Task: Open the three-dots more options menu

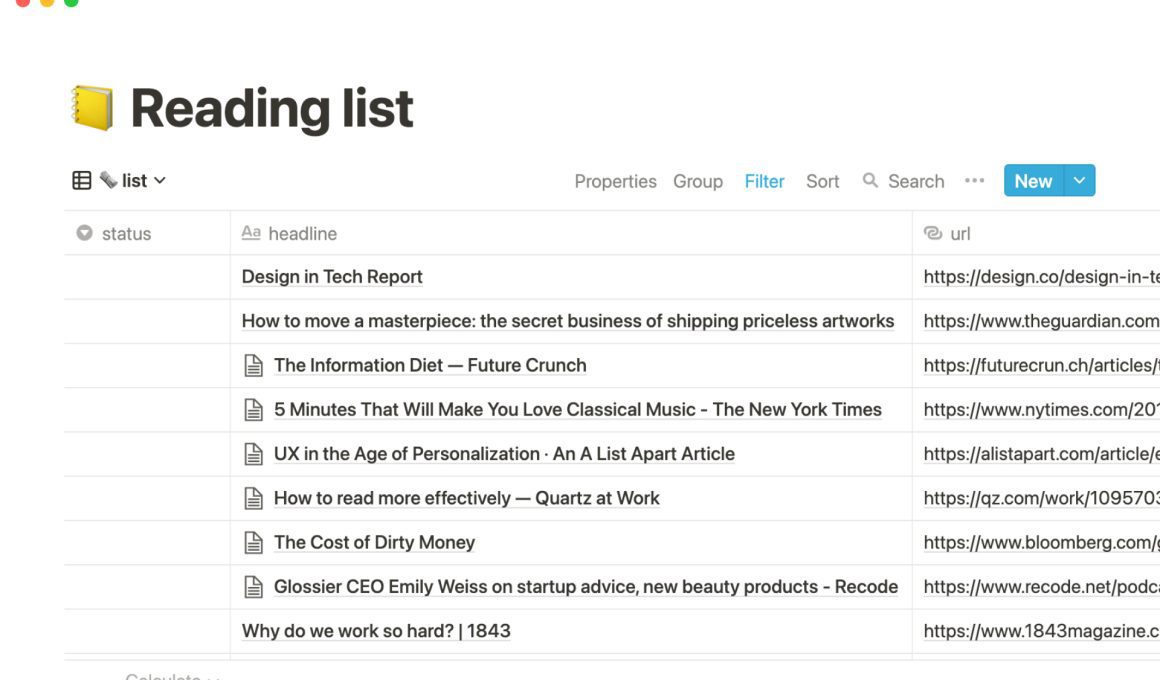Action: tap(974, 181)
